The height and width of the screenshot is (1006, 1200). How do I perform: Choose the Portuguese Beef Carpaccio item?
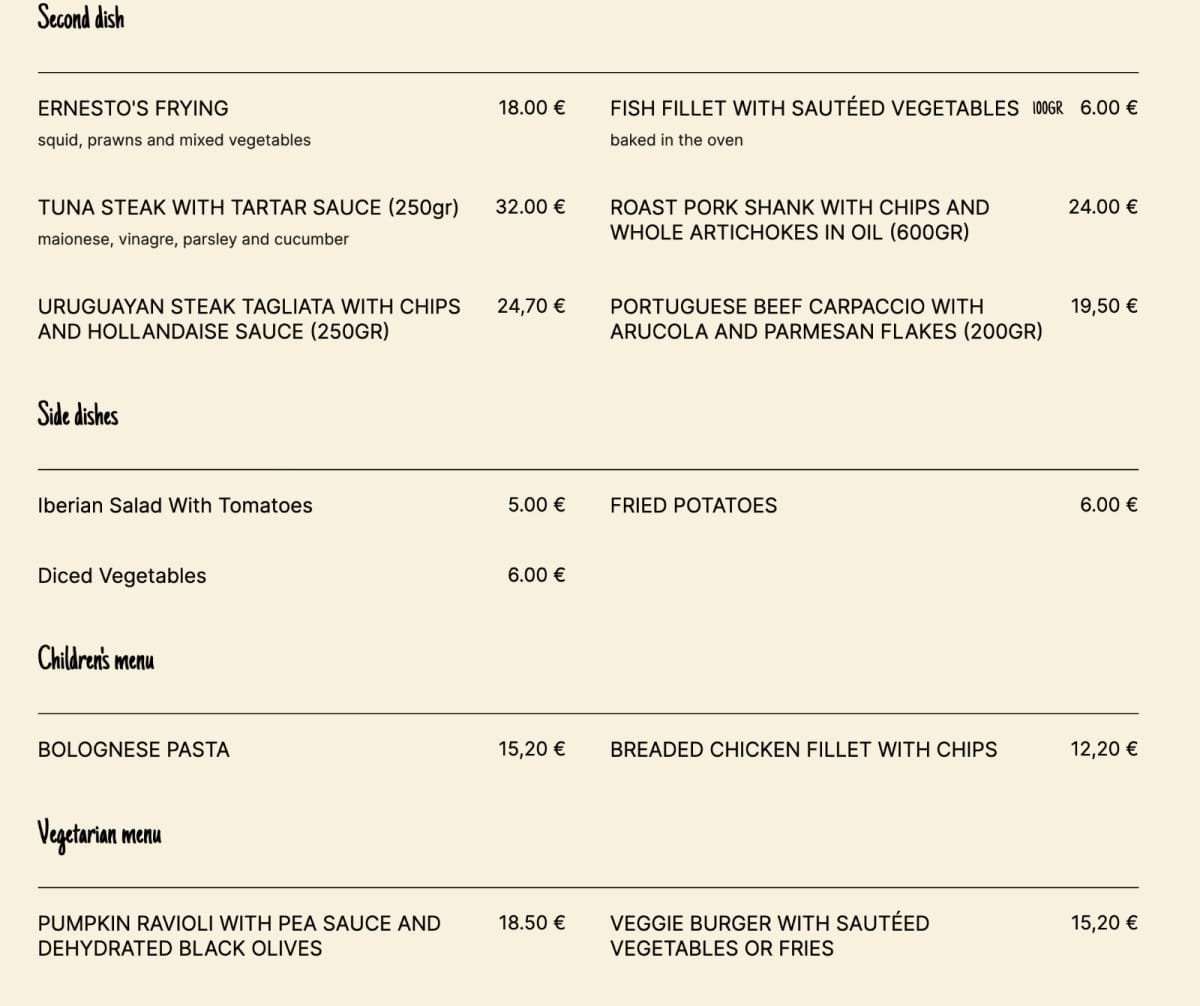826,319
